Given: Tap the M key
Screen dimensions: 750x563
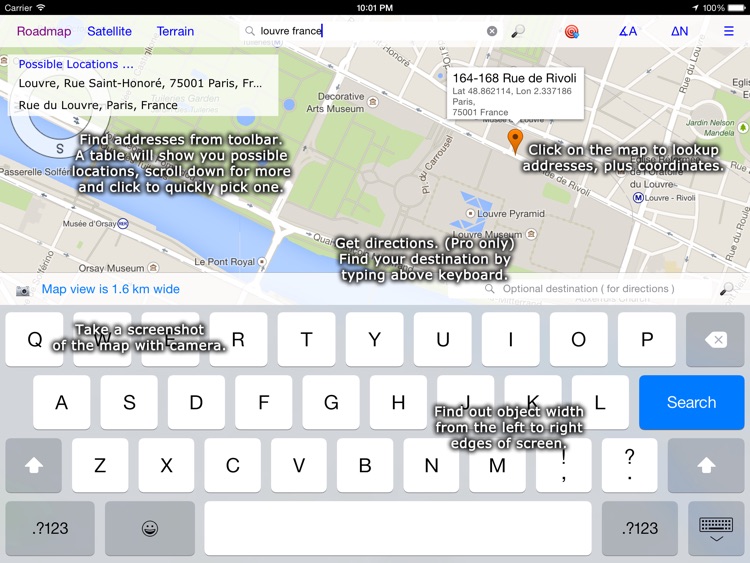Looking at the screenshot, I should 497,465.
